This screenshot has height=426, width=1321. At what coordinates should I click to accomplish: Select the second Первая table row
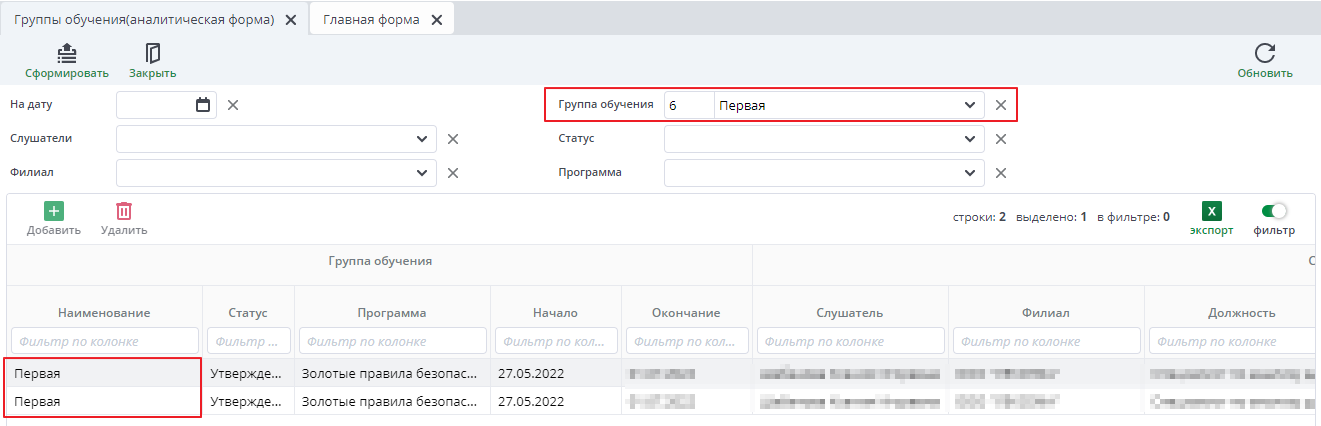[x=104, y=402]
